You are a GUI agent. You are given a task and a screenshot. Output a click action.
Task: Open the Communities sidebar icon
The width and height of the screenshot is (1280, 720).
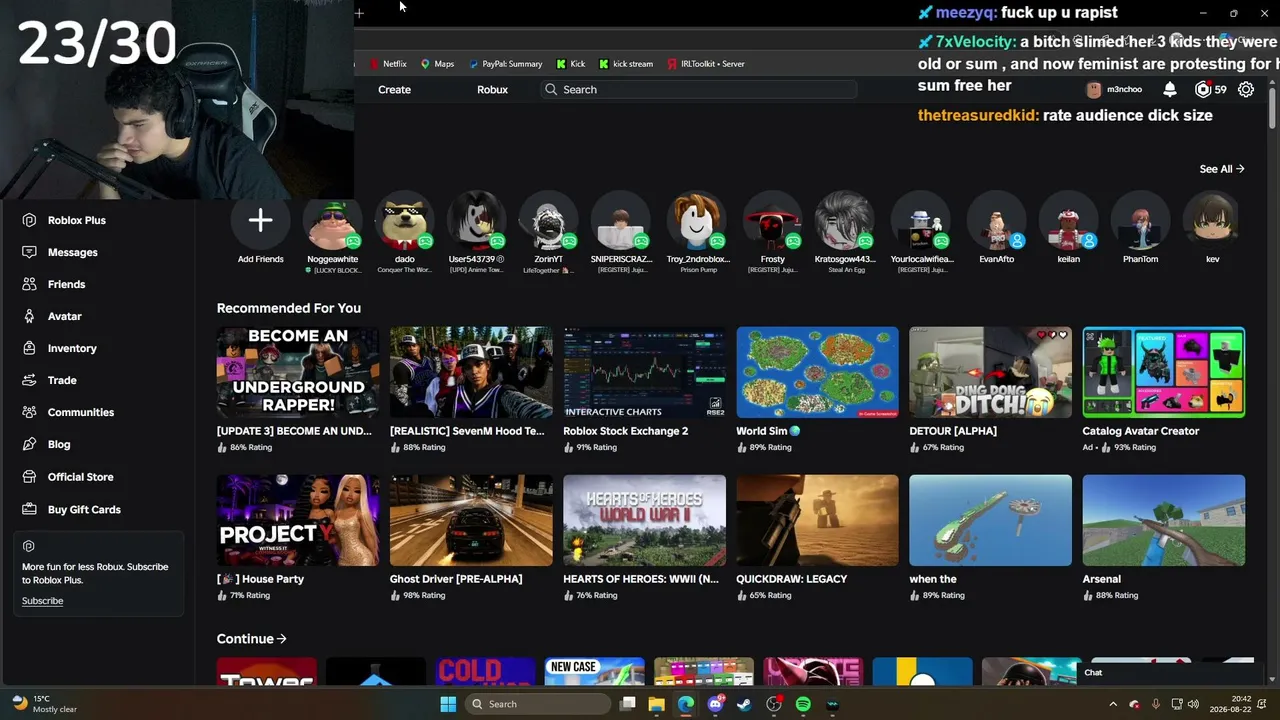pos(29,412)
